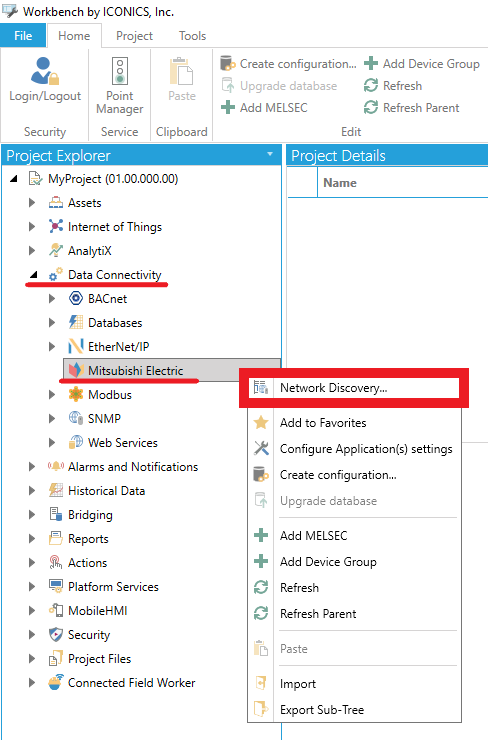Click the Add MELSEC ribbon button
The image size is (488, 740).
tap(265, 108)
